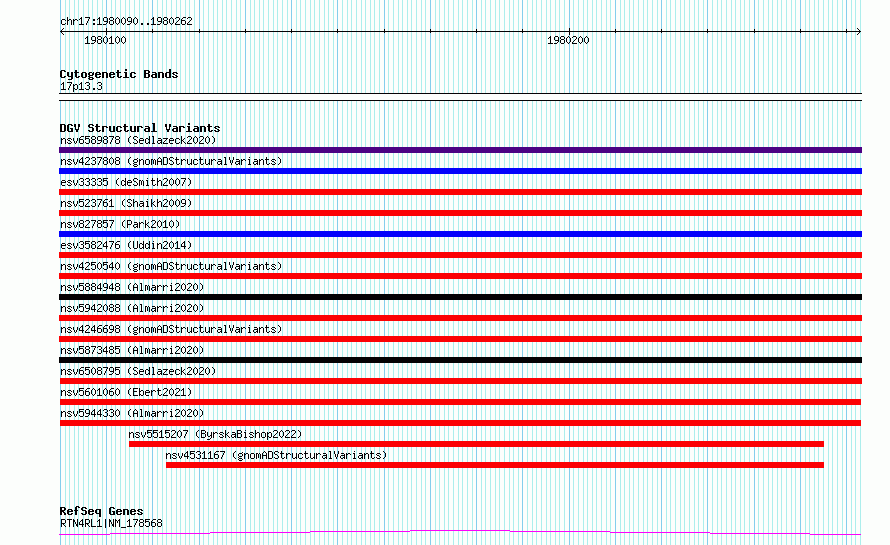Click the 1980200 ruler position label
This screenshot has width=890, height=545.
tap(568, 40)
